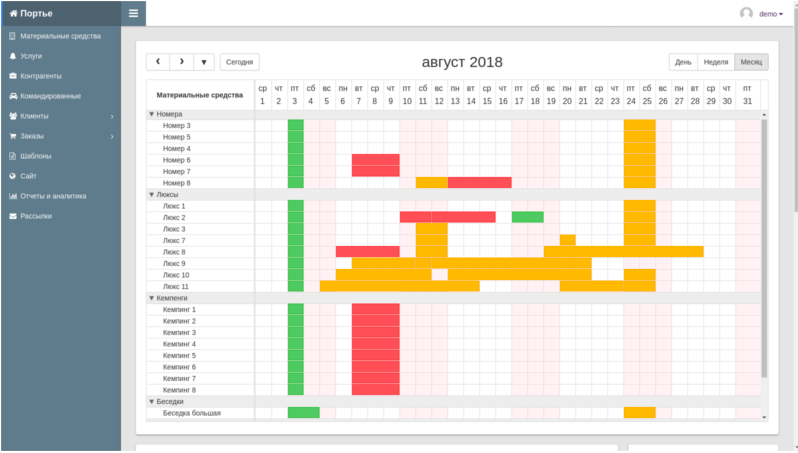Click the user avatar icon
798x453 pixels.
pos(746,13)
